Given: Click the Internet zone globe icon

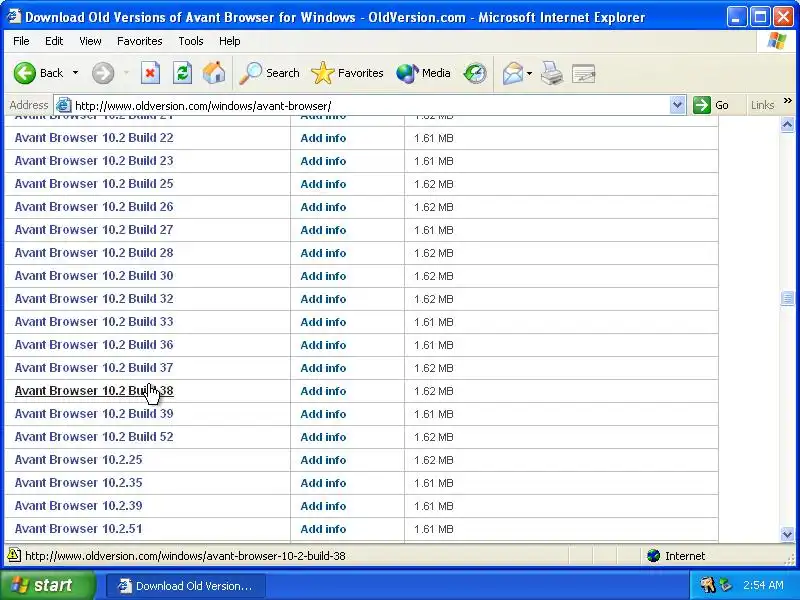Looking at the screenshot, I should 653,556.
